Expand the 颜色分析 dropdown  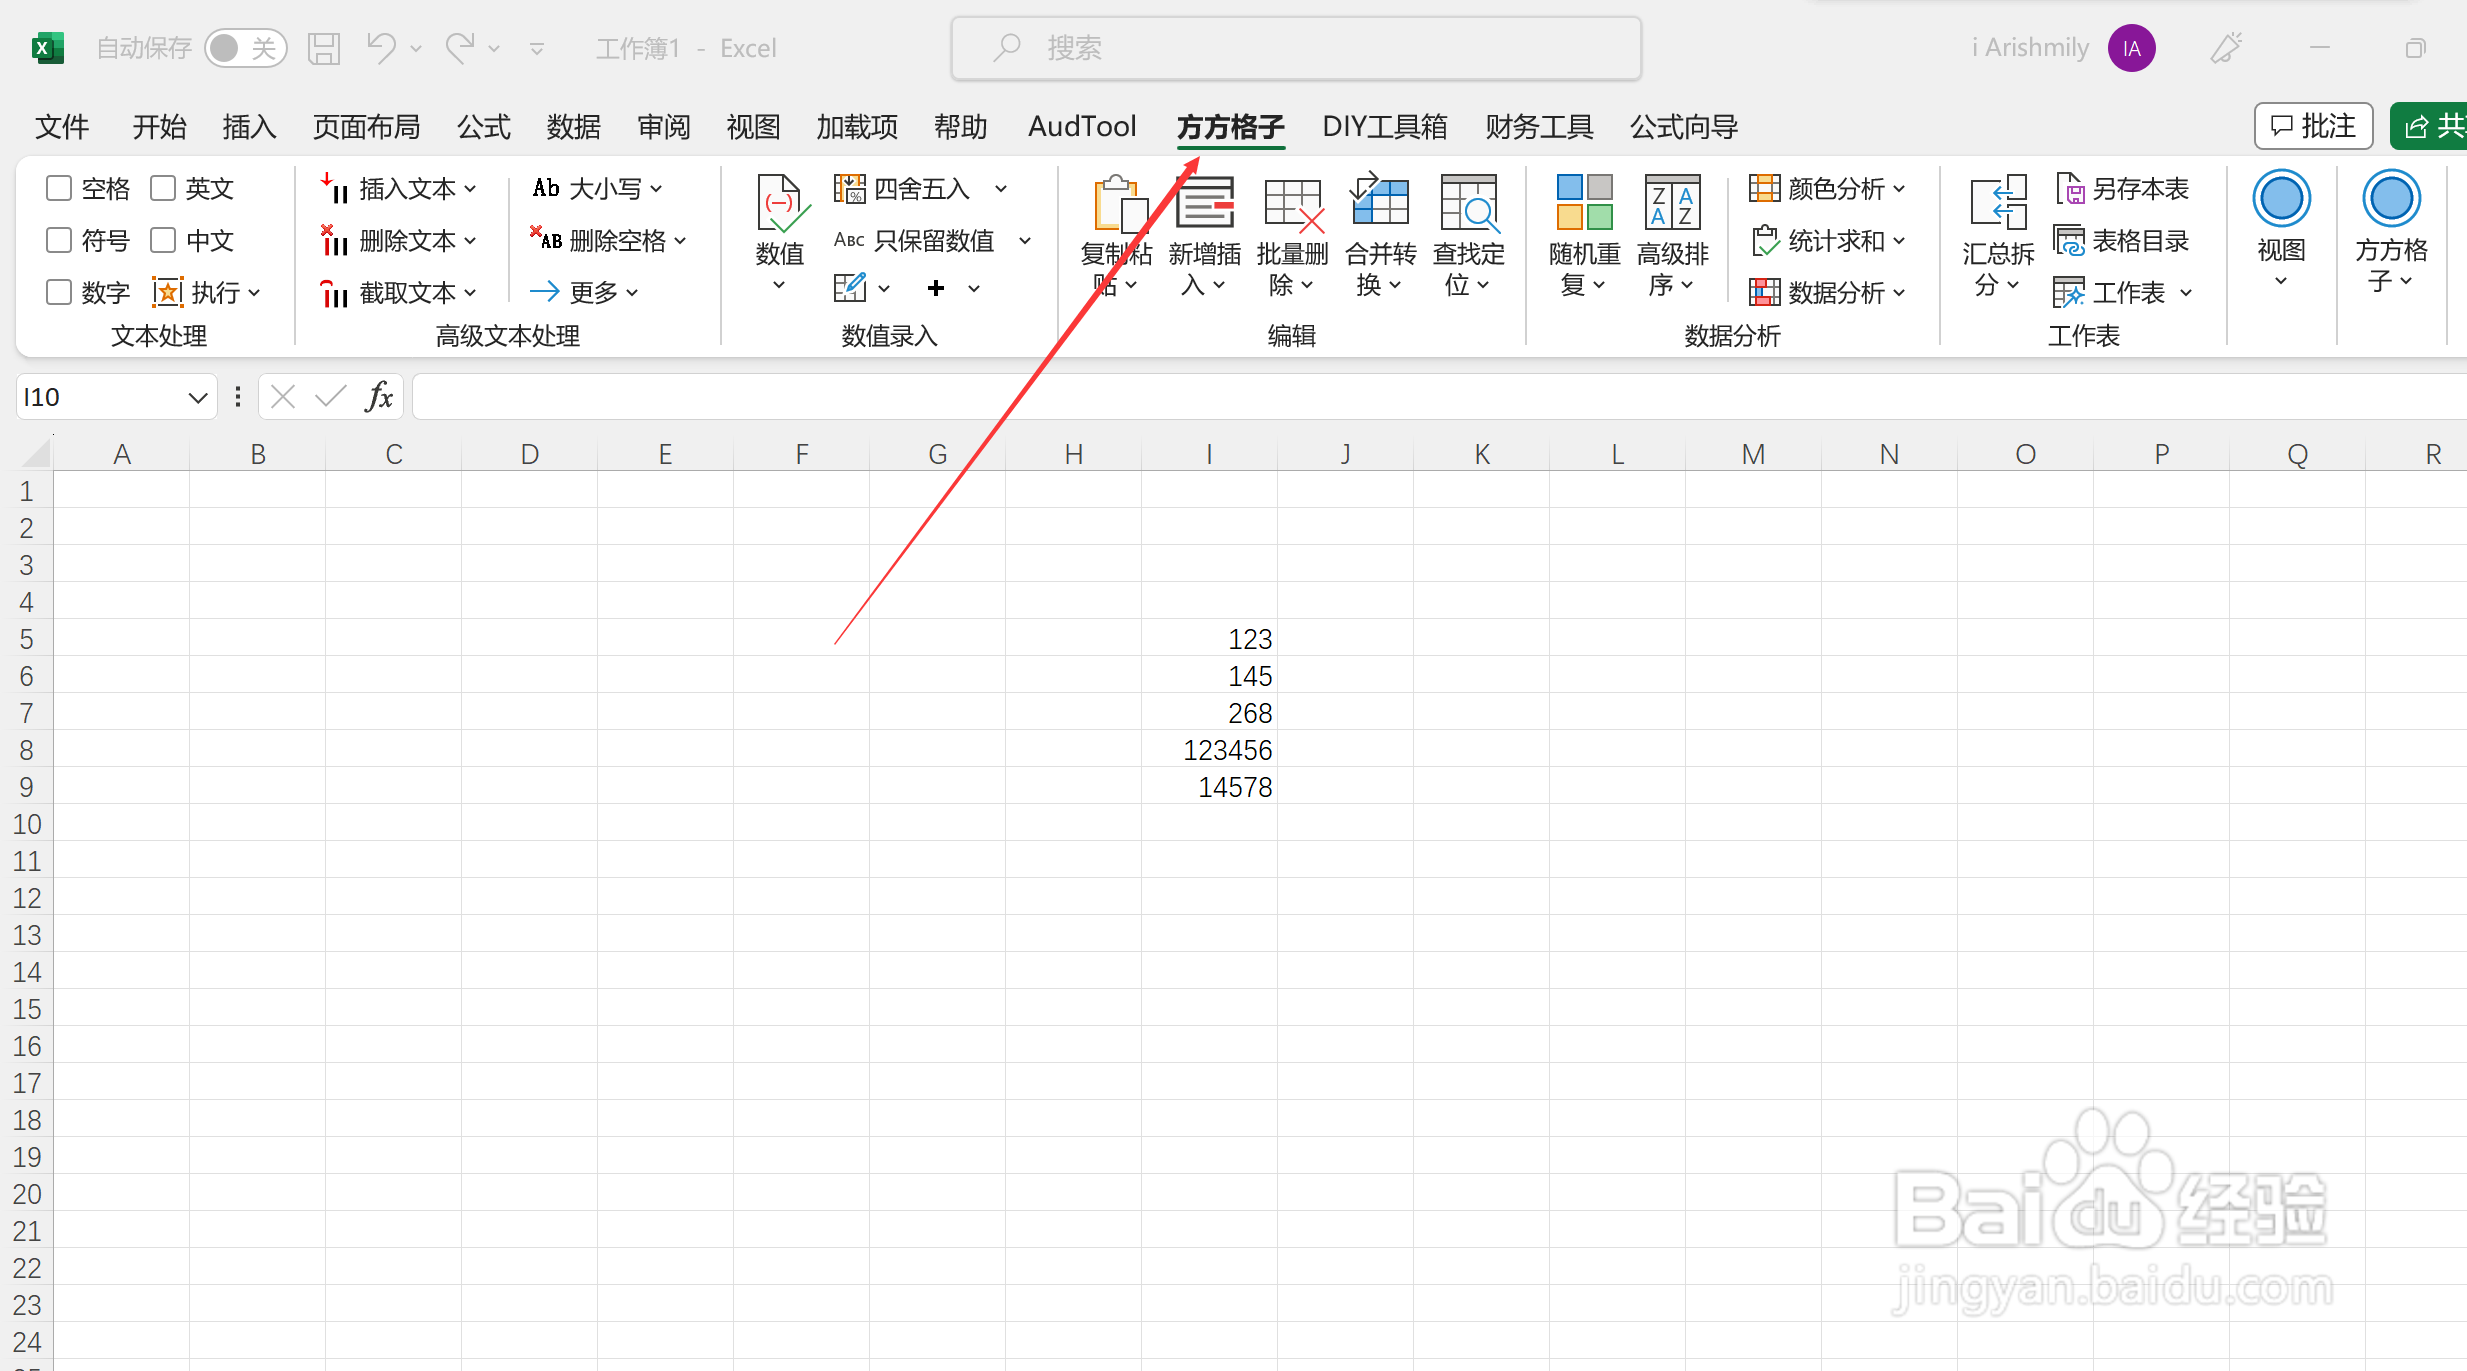coord(1899,188)
